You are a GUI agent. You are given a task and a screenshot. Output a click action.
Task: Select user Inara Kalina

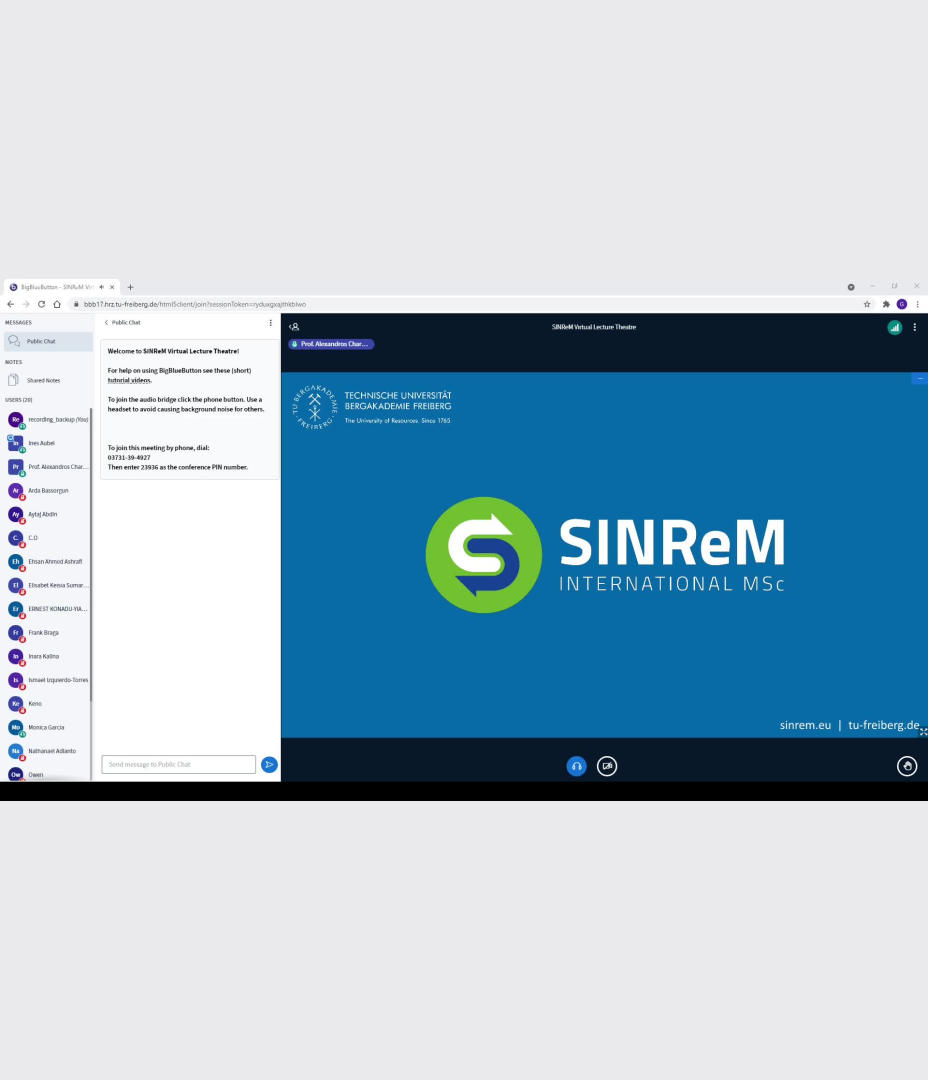[48, 656]
